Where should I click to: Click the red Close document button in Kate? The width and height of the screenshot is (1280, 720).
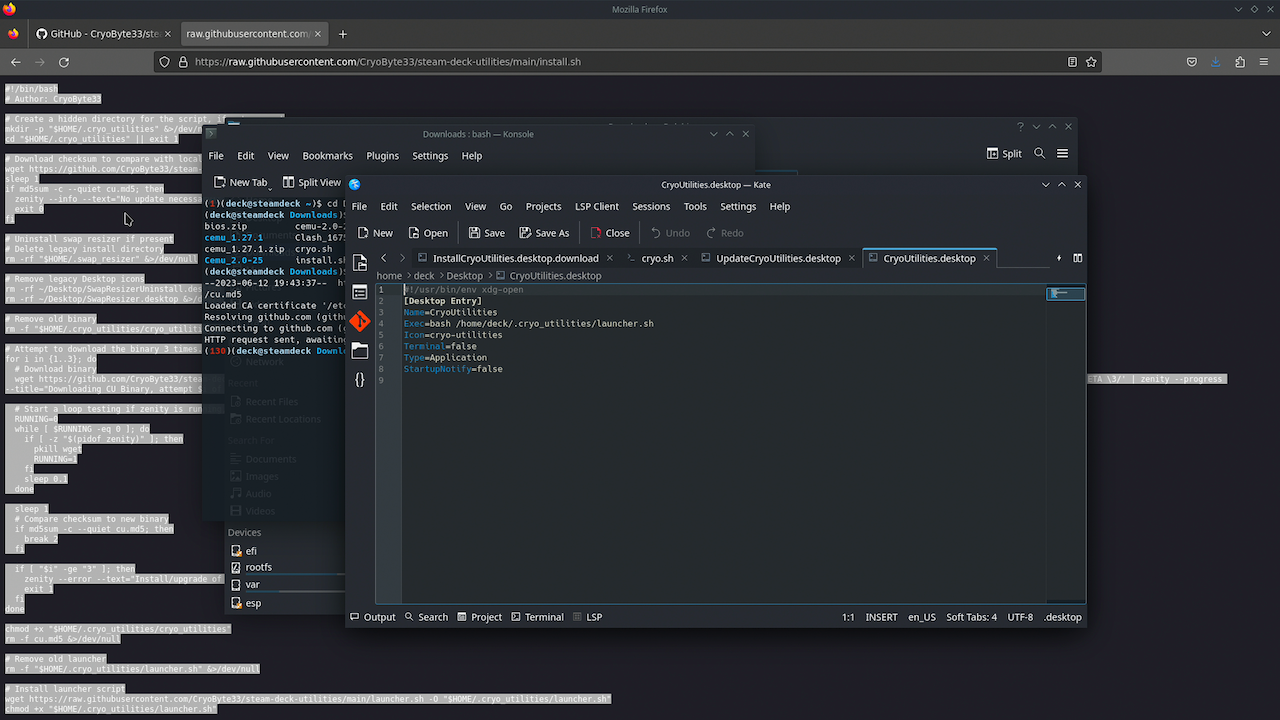point(610,233)
